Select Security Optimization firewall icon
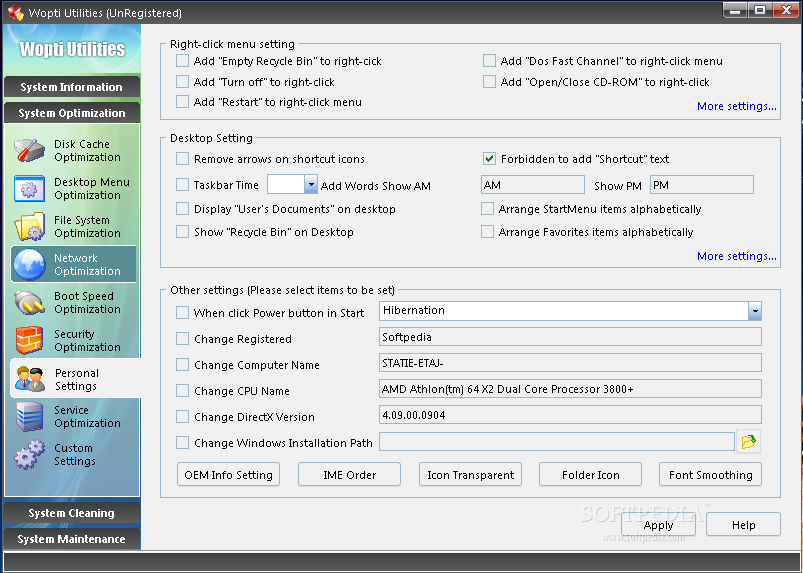Image resolution: width=803 pixels, height=573 pixels. click(x=30, y=341)
